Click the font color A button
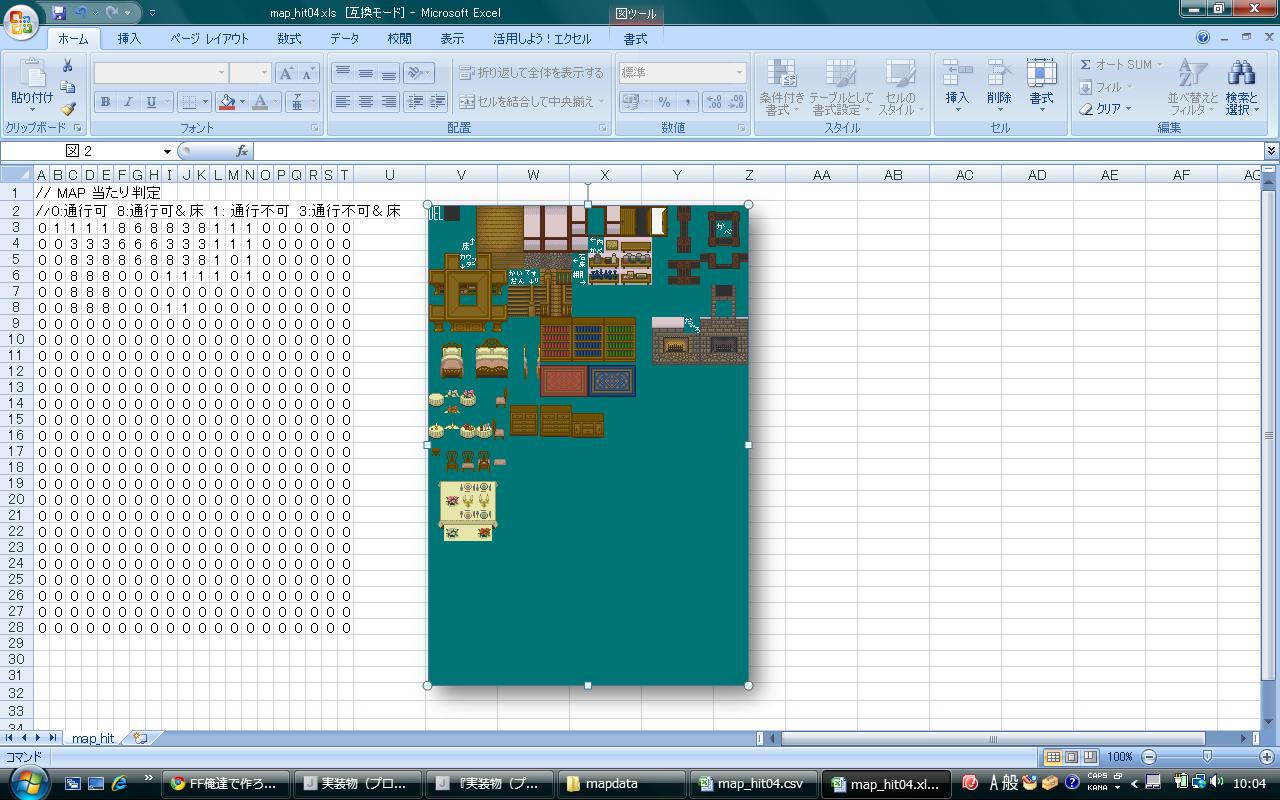Image resolution: width=1280 pixels, height=800 pixels. [x=260, y=102]
